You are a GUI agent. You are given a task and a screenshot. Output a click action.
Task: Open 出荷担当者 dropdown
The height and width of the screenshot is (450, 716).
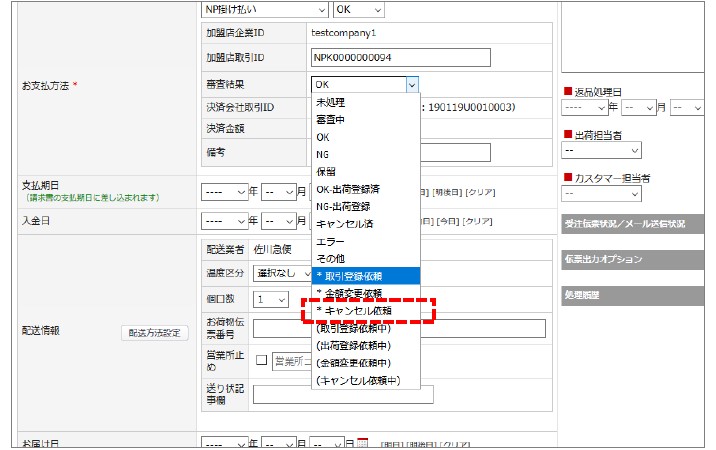click(x=601, y=150)
